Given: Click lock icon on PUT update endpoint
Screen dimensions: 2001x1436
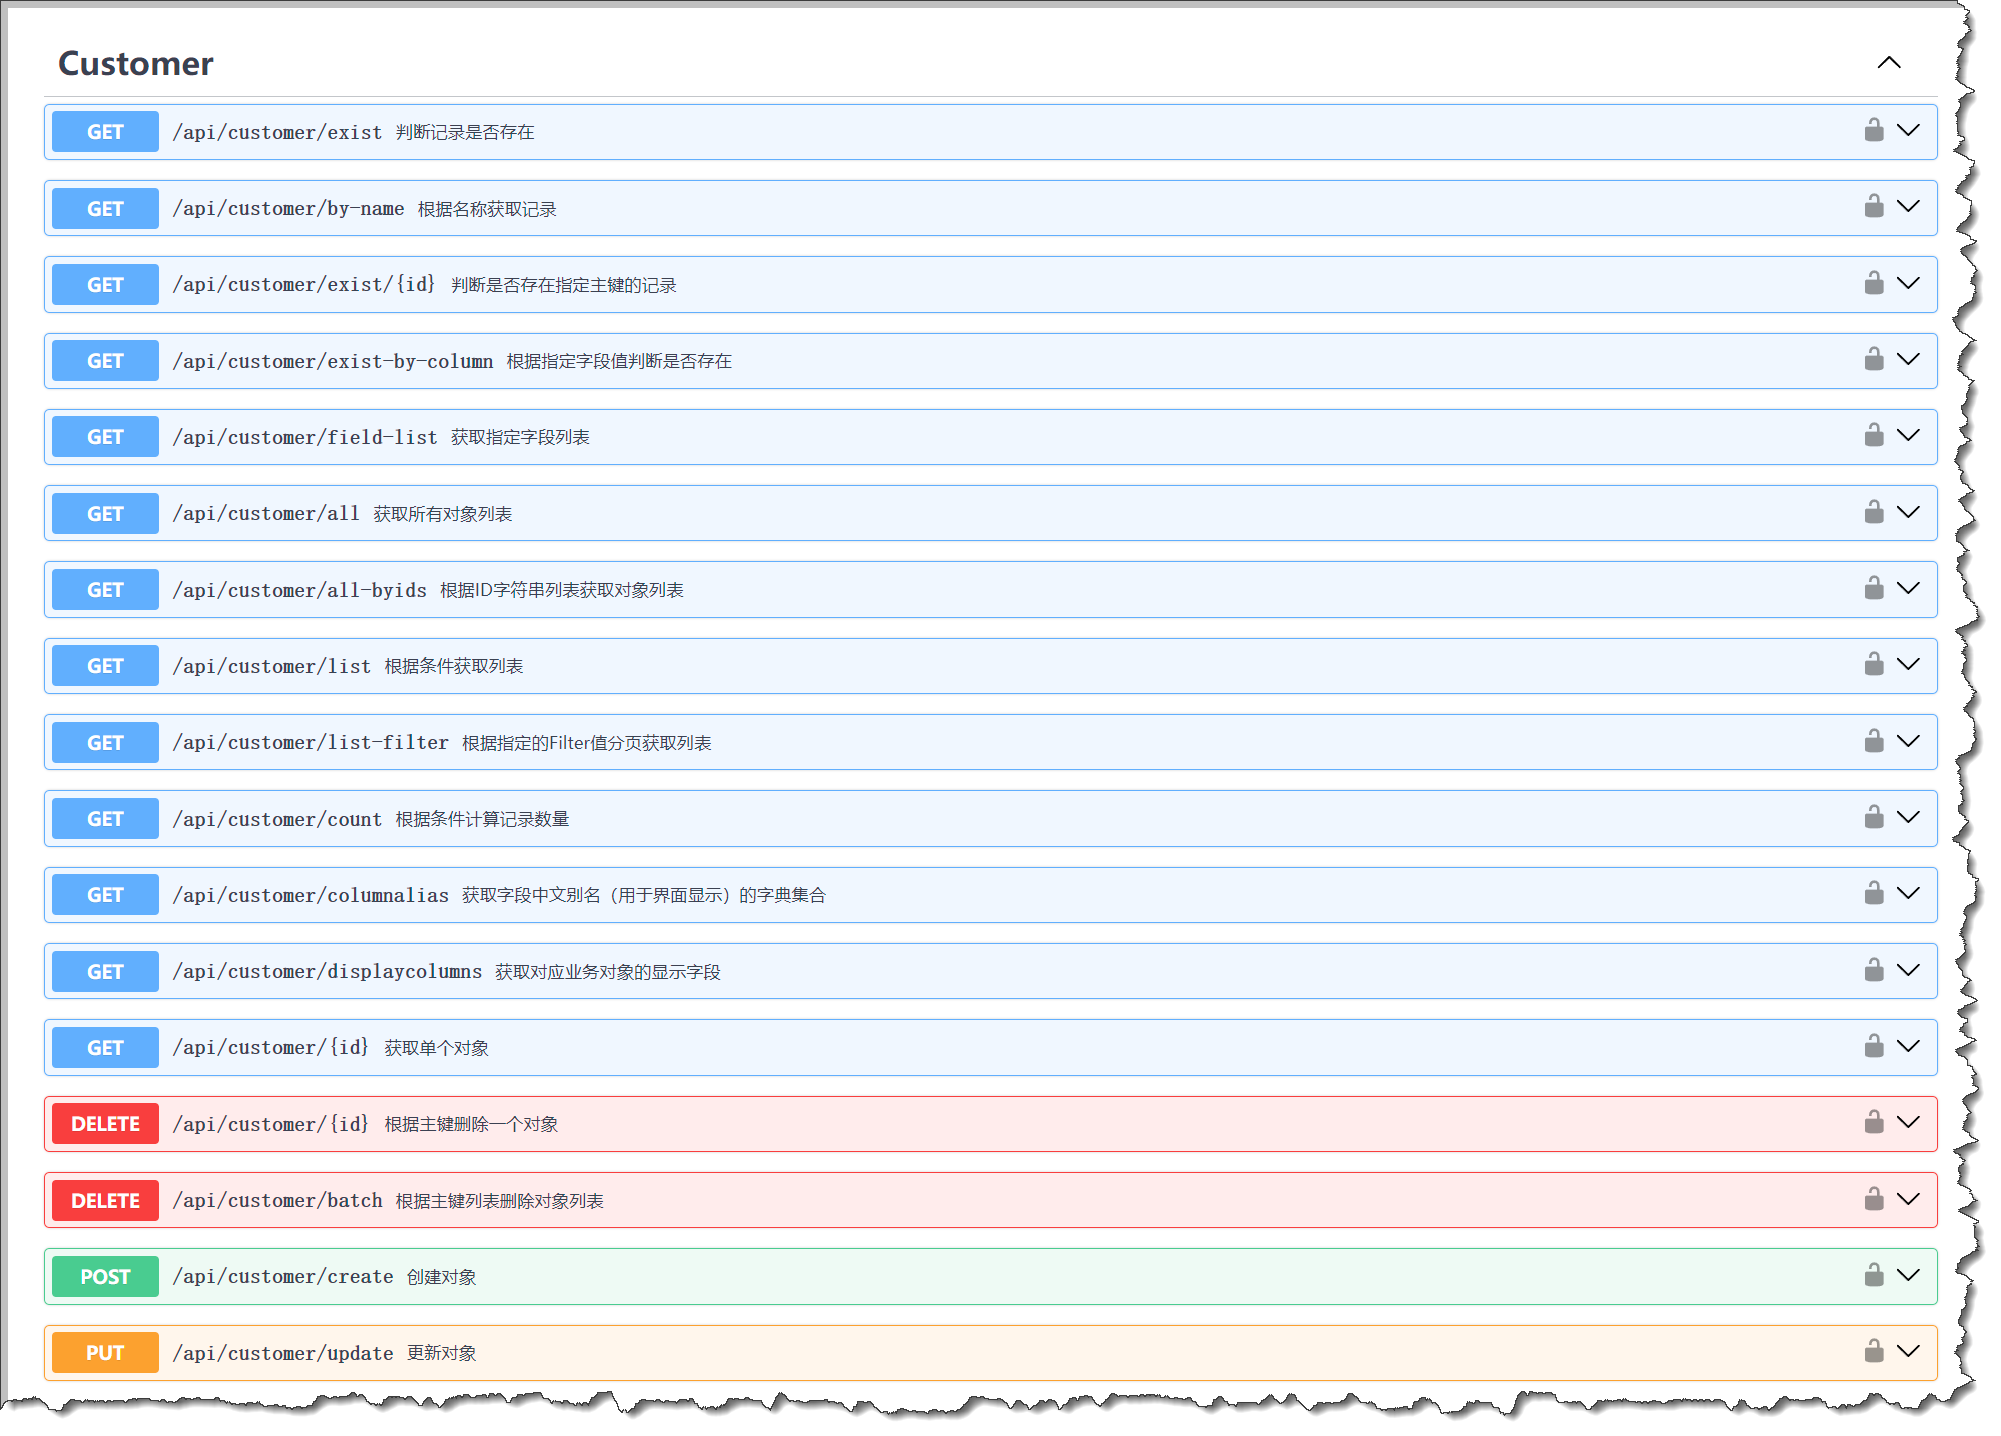Looking at the screenshot, I should 1873,1351.
